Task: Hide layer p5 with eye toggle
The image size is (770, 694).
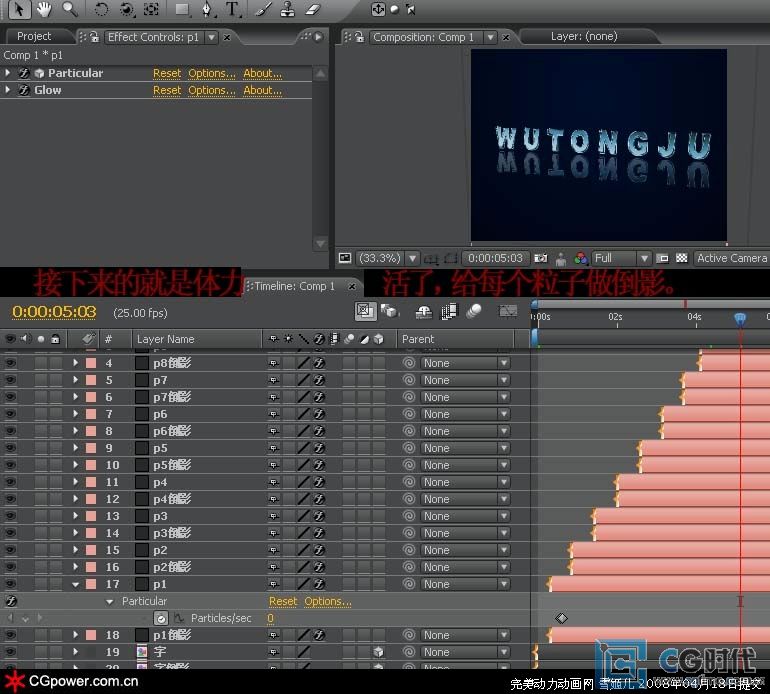Action: 10,447
